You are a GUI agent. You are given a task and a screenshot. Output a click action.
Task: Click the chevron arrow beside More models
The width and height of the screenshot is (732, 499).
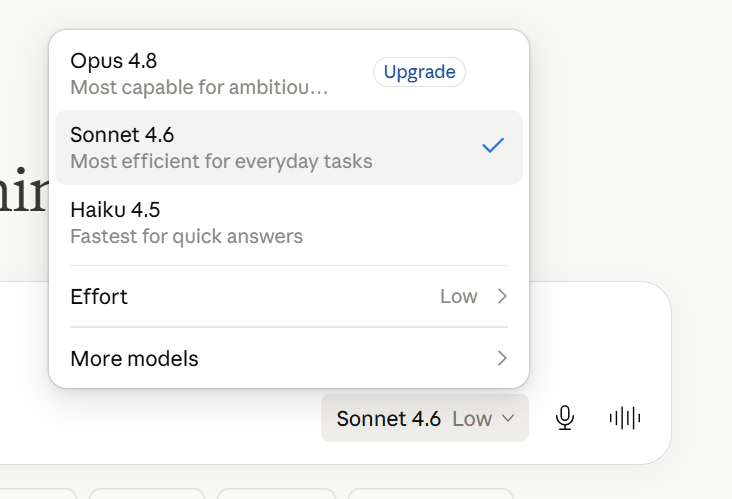coord(502,358)
